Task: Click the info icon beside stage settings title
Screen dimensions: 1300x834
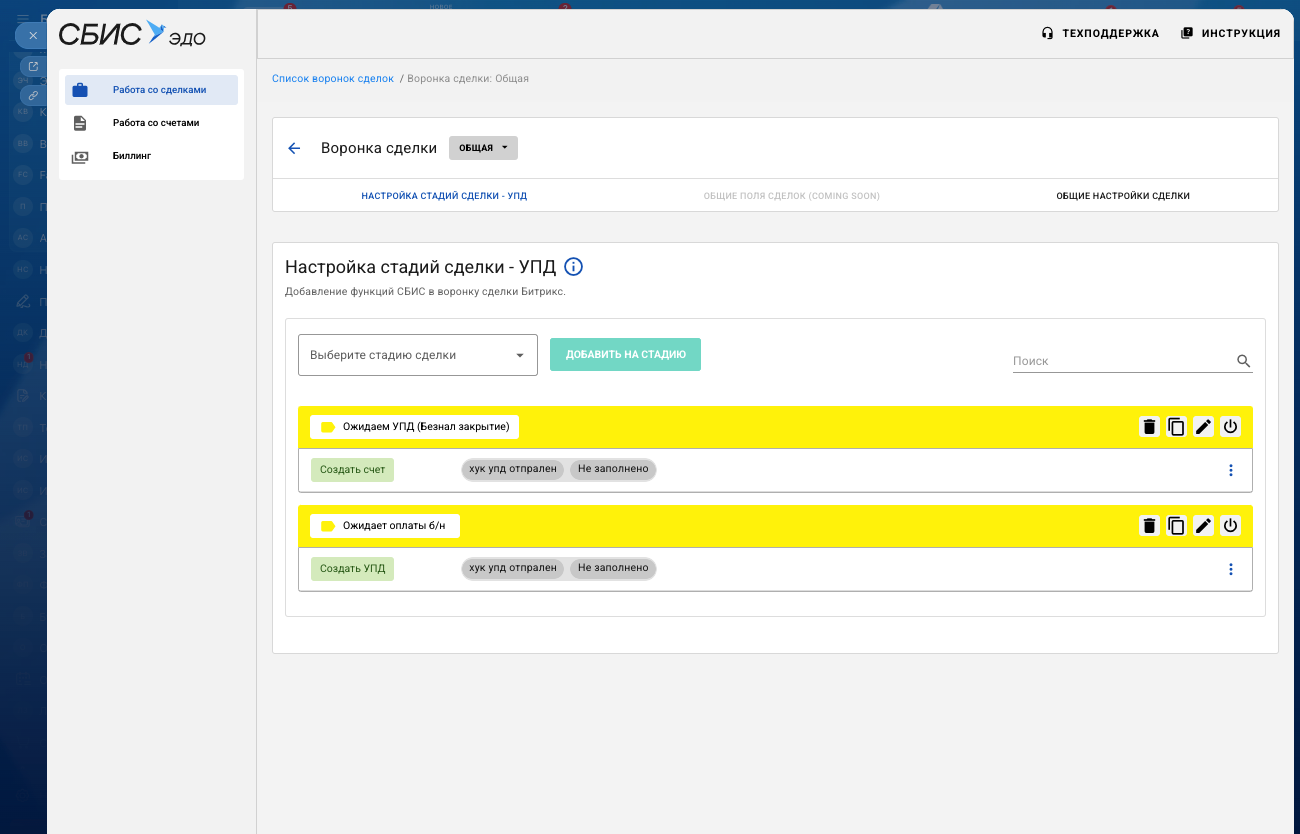Action: click(x=573, y=267)
